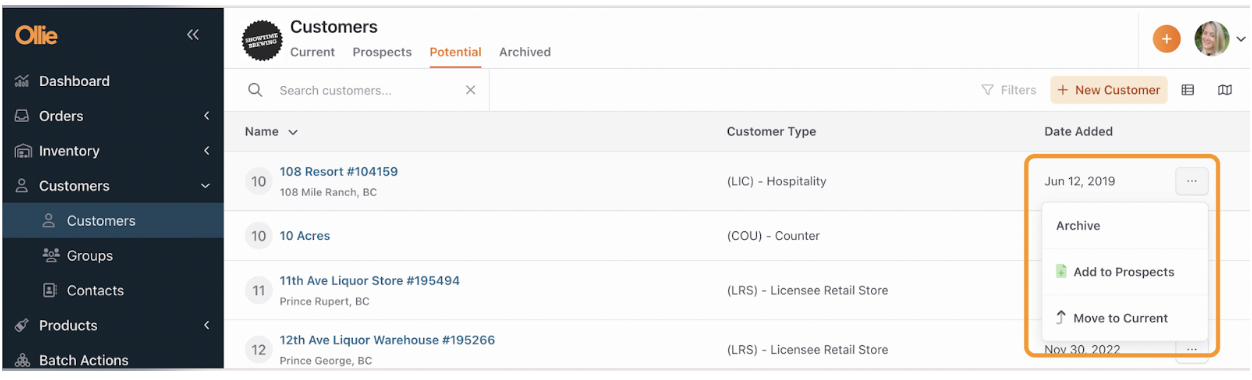Sort by Name column header arrow

pyautogui.click(x=293, y=132)
